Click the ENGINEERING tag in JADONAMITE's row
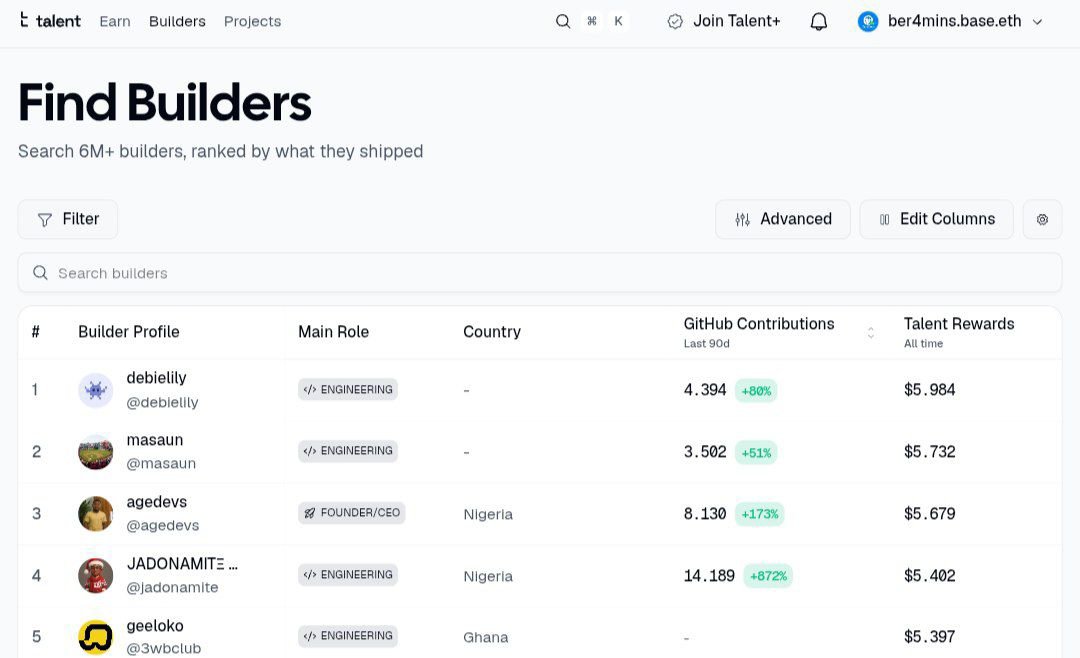Image resolution: width=1080 pixels, height=658 pixels. pos(348,575)
